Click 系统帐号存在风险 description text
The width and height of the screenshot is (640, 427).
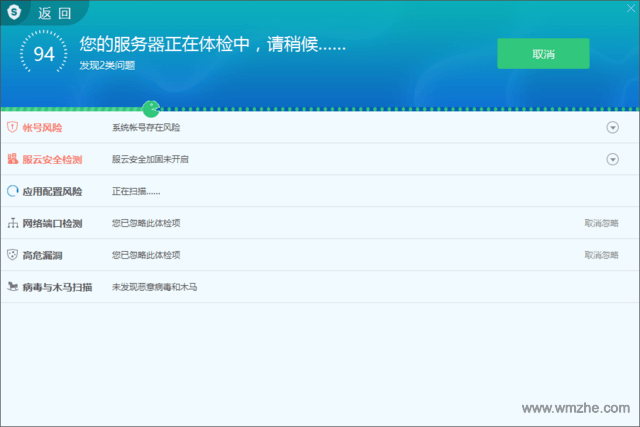coord(146,127)
